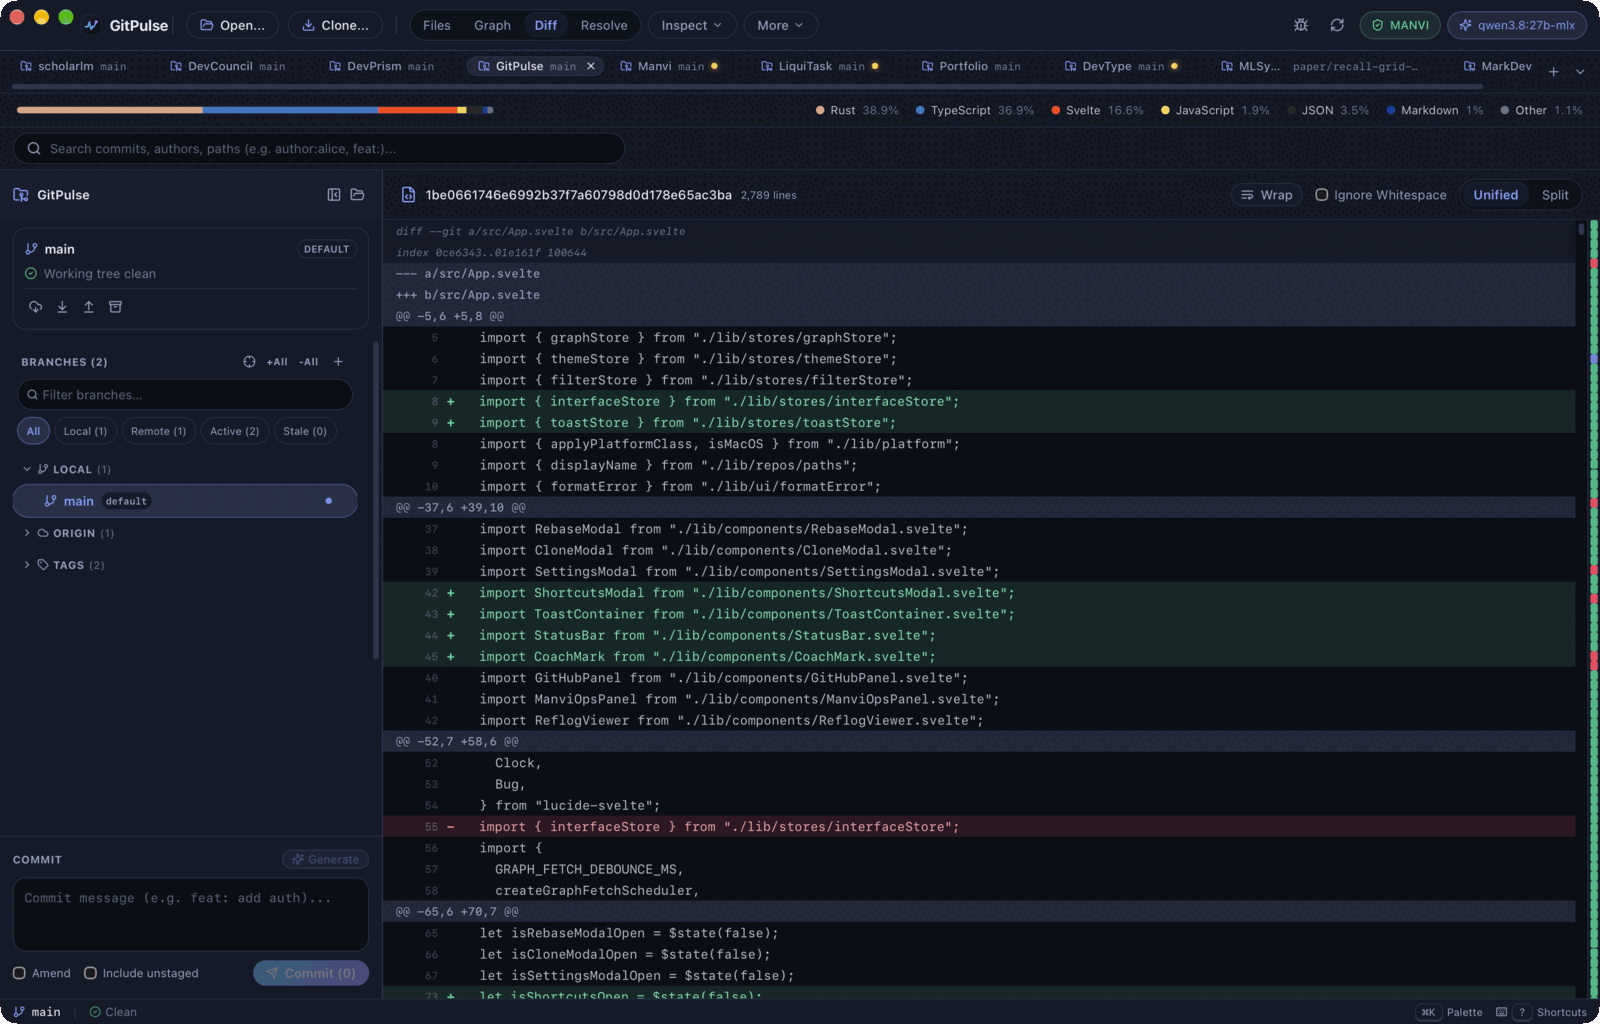Image resolution: width=1600 pixels, height=1024 pixels.
Task: Click the push up-arrow icon under main
Action: (x=89, y=307)
